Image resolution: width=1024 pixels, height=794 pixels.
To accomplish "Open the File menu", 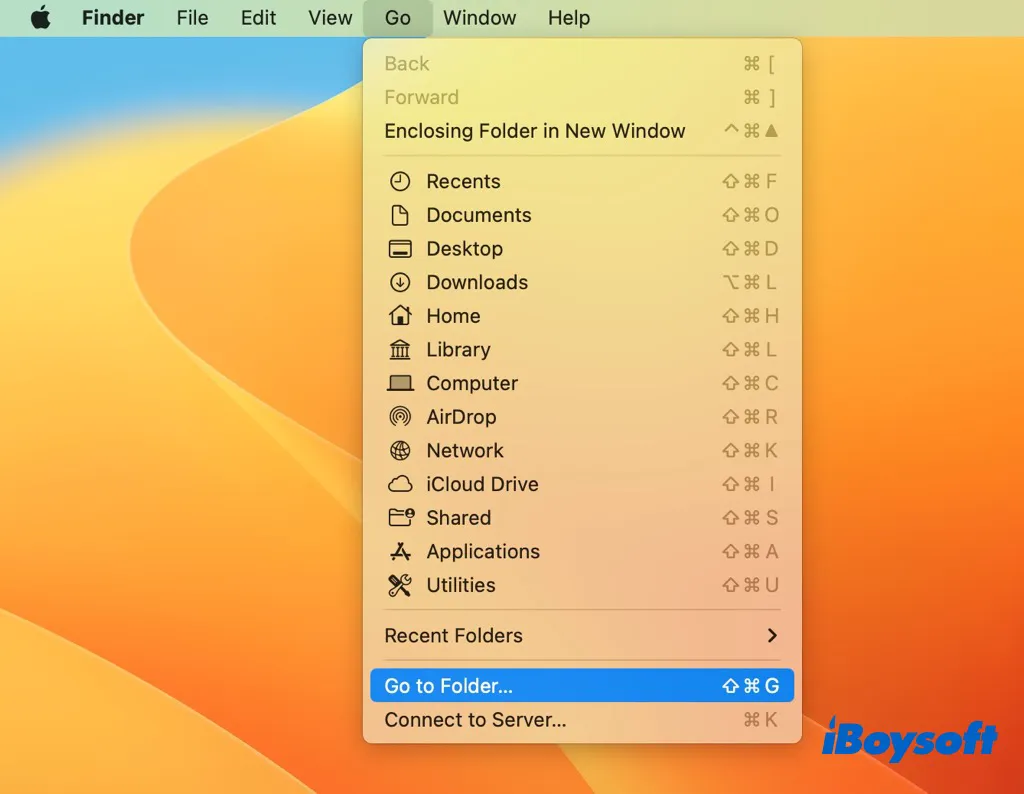I will coord(192,18).
